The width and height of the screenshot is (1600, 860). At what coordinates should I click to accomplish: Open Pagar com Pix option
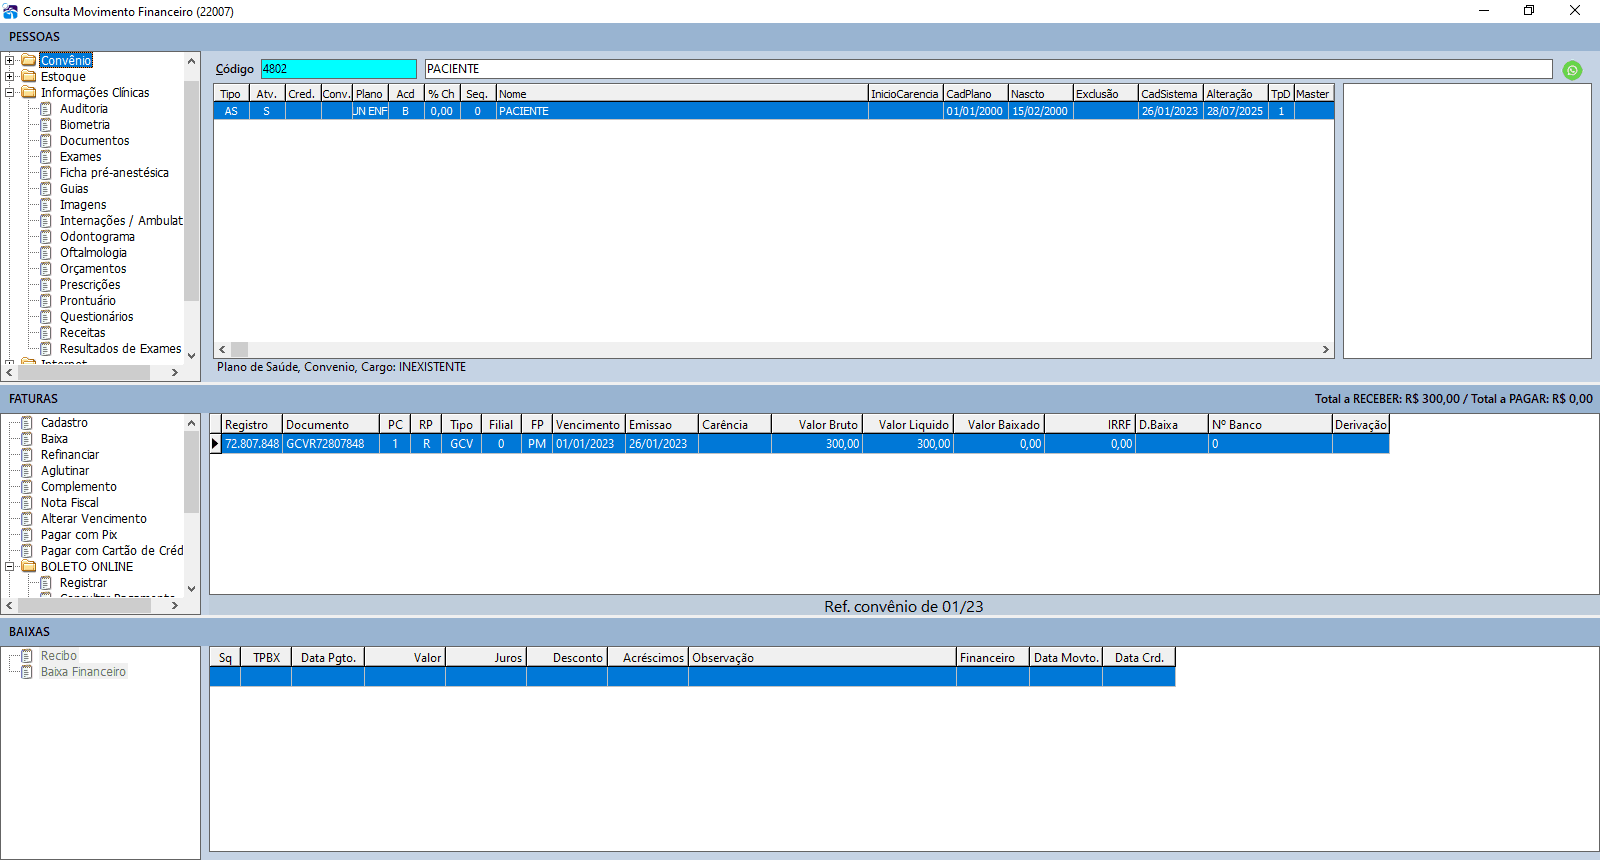coord(78,535)
